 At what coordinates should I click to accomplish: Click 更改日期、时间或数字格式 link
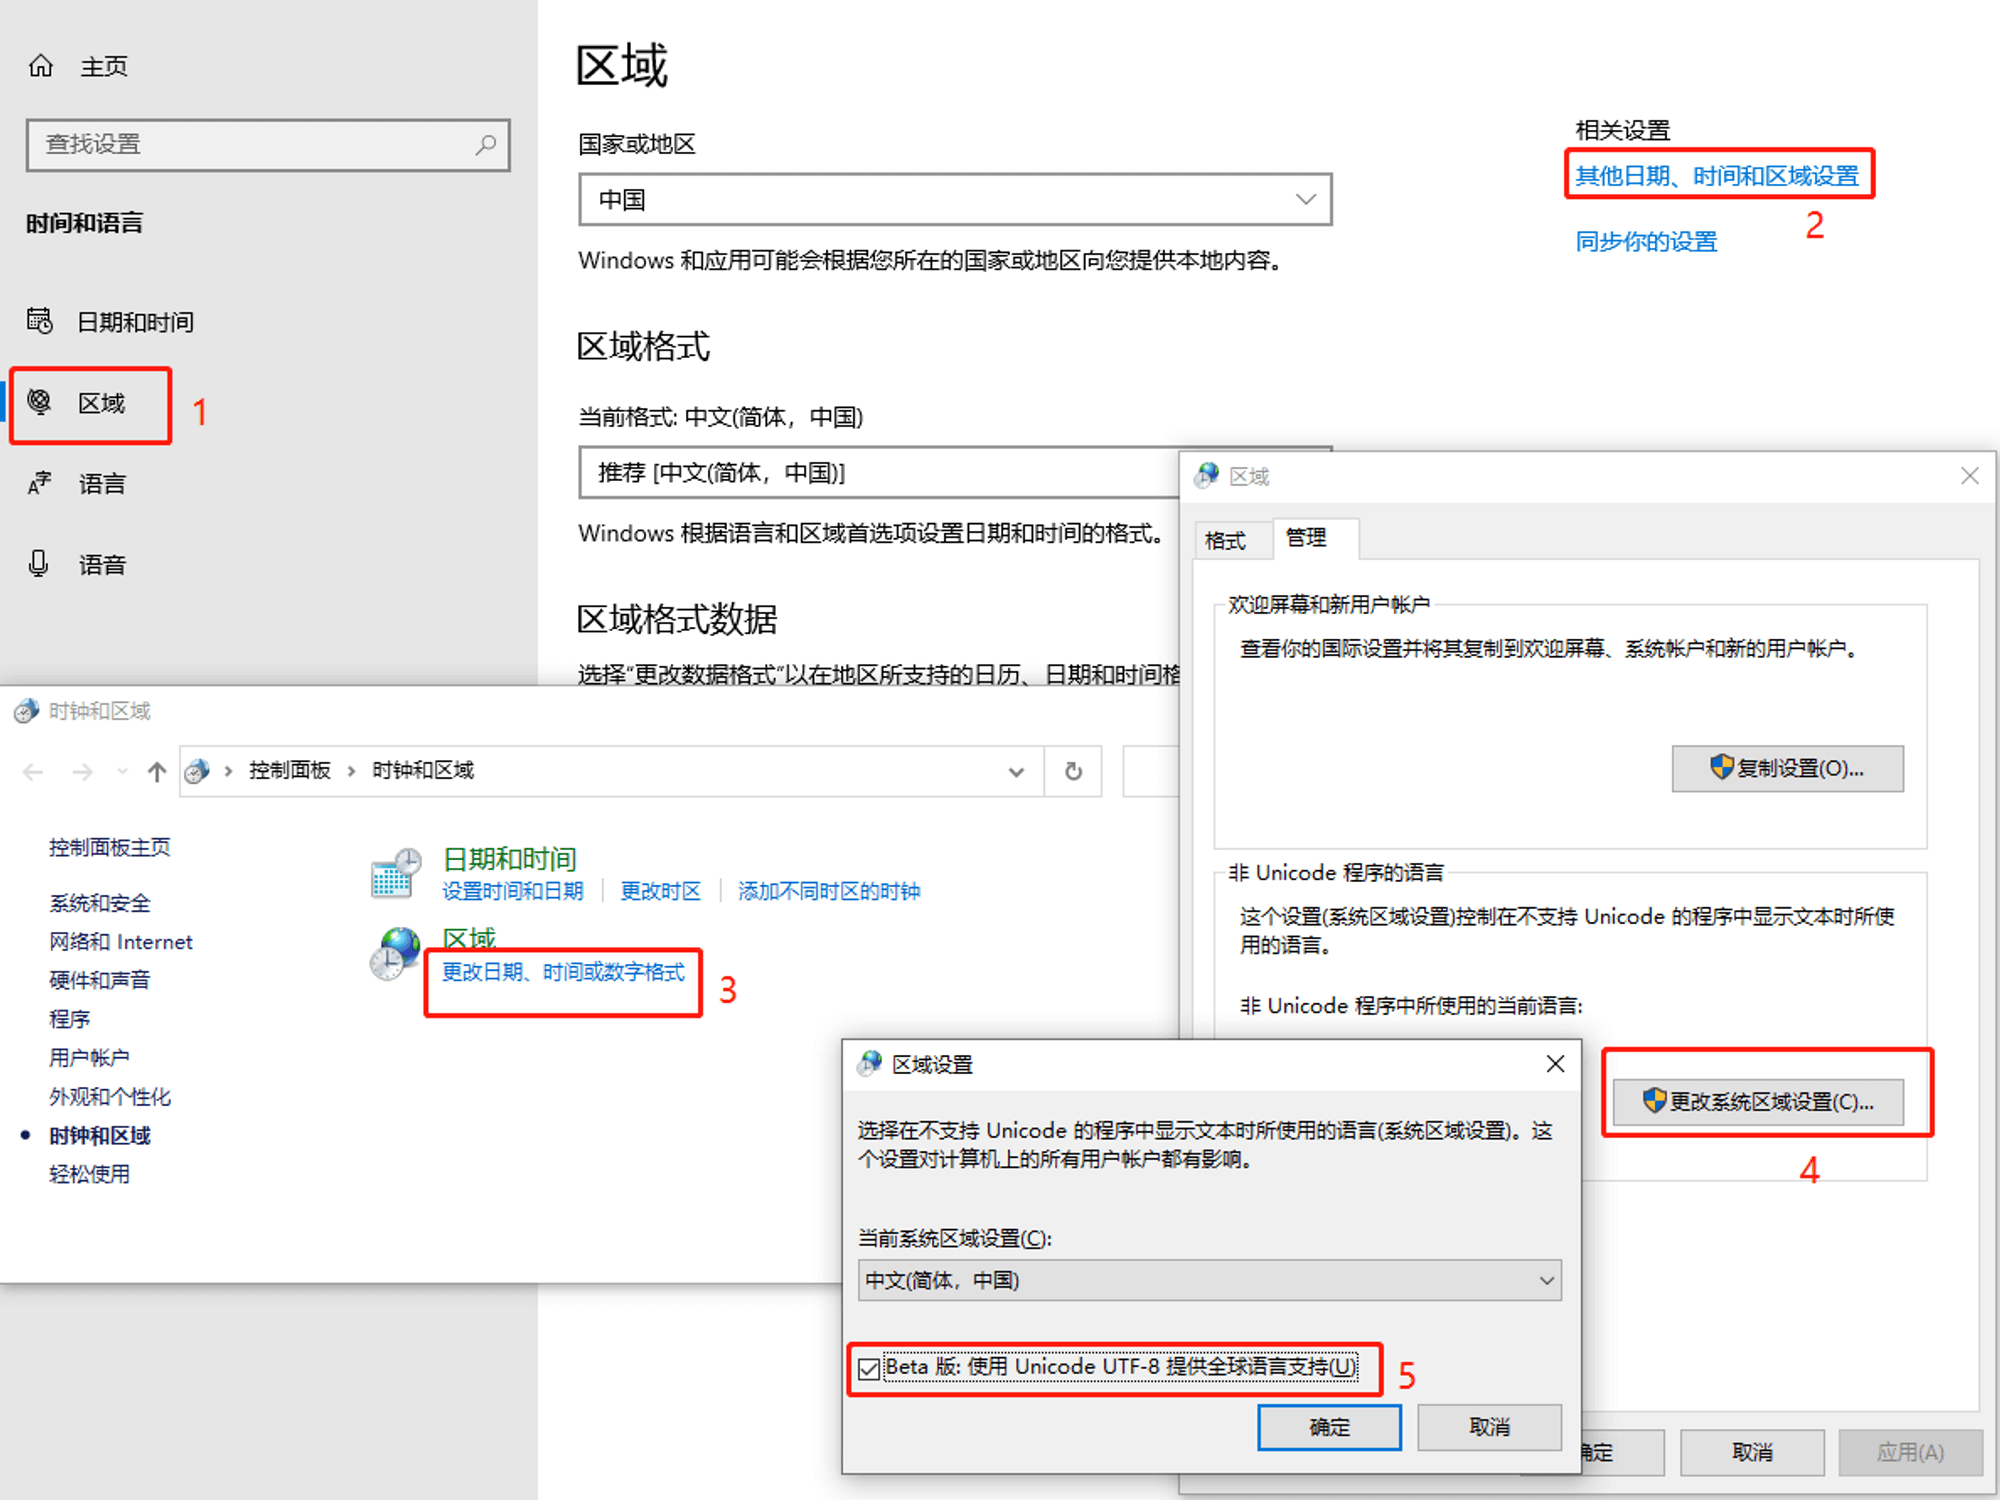(x=563, y=972)
